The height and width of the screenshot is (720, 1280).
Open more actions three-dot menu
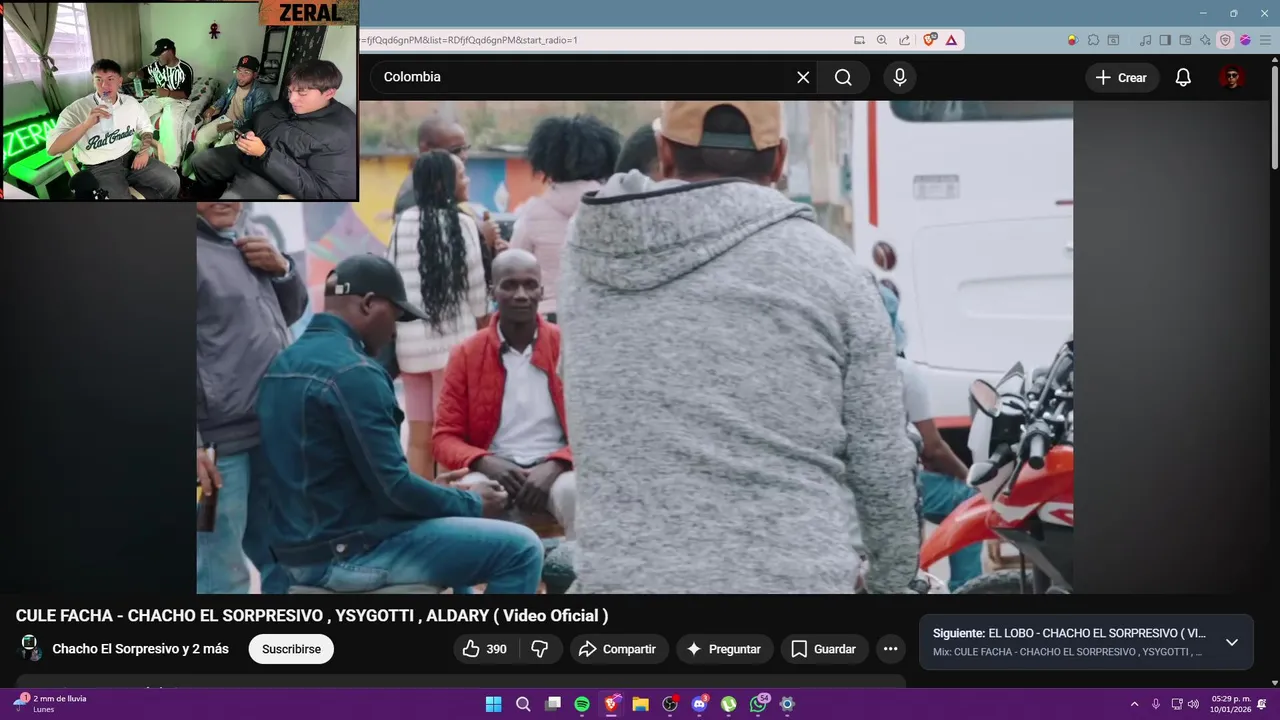(x=890, y=649)
